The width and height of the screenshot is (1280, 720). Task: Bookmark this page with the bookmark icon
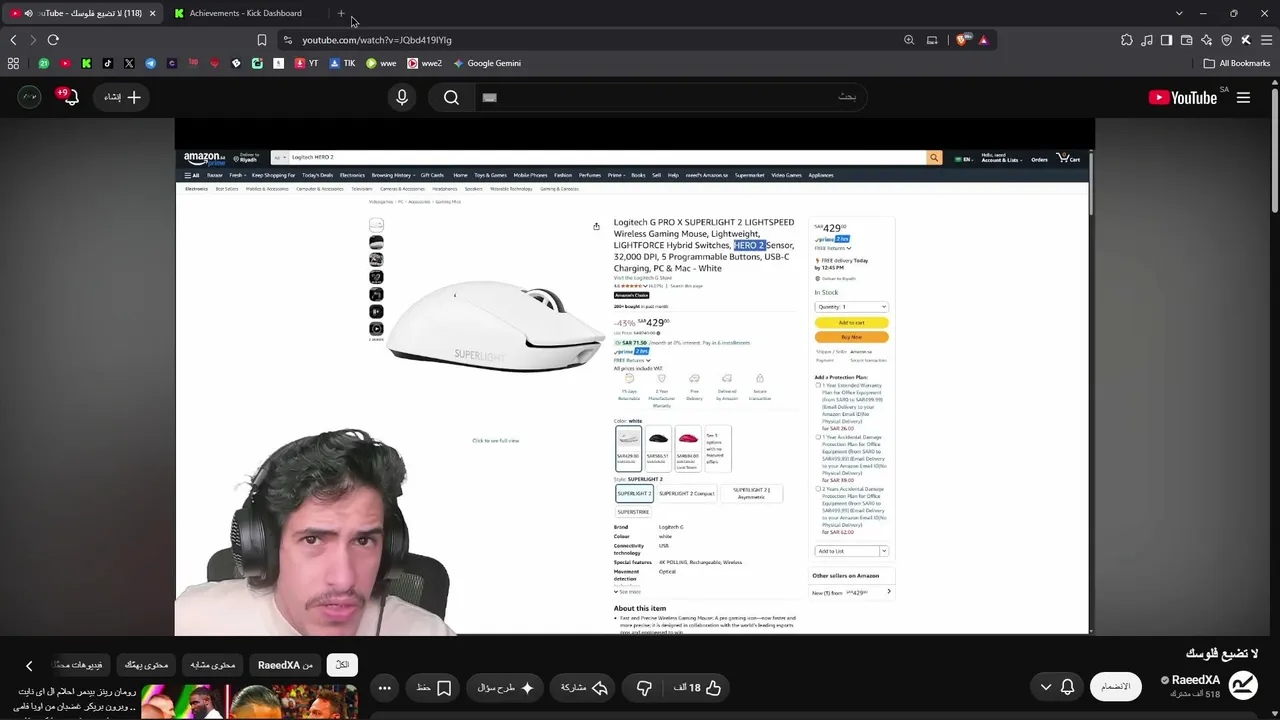click(x=262, y=40)
